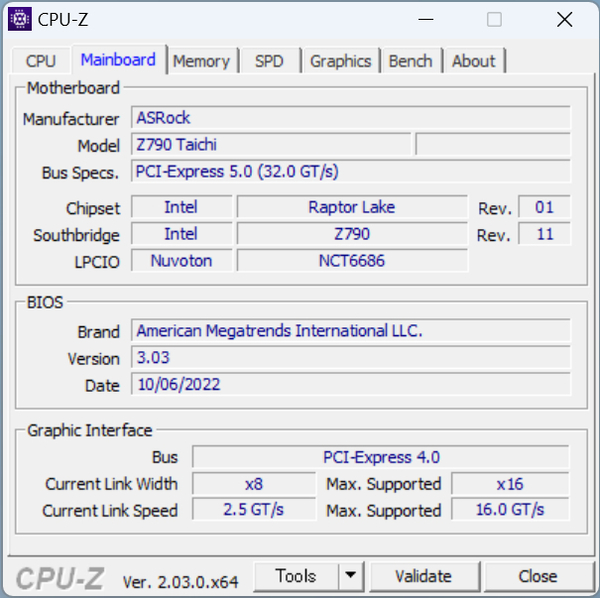Open the Graphics tab
Viewport: 600px width, 598px height.
point(341,61)
